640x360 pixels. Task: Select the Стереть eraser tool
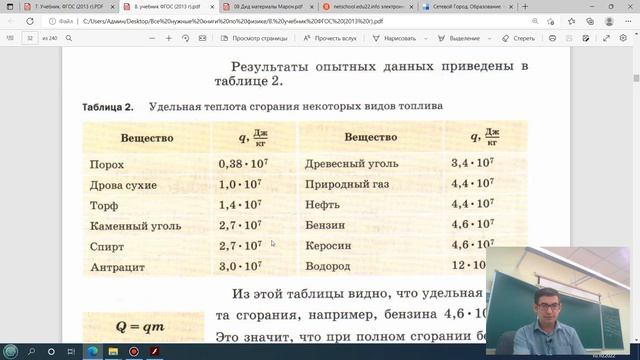coord(518,38)
